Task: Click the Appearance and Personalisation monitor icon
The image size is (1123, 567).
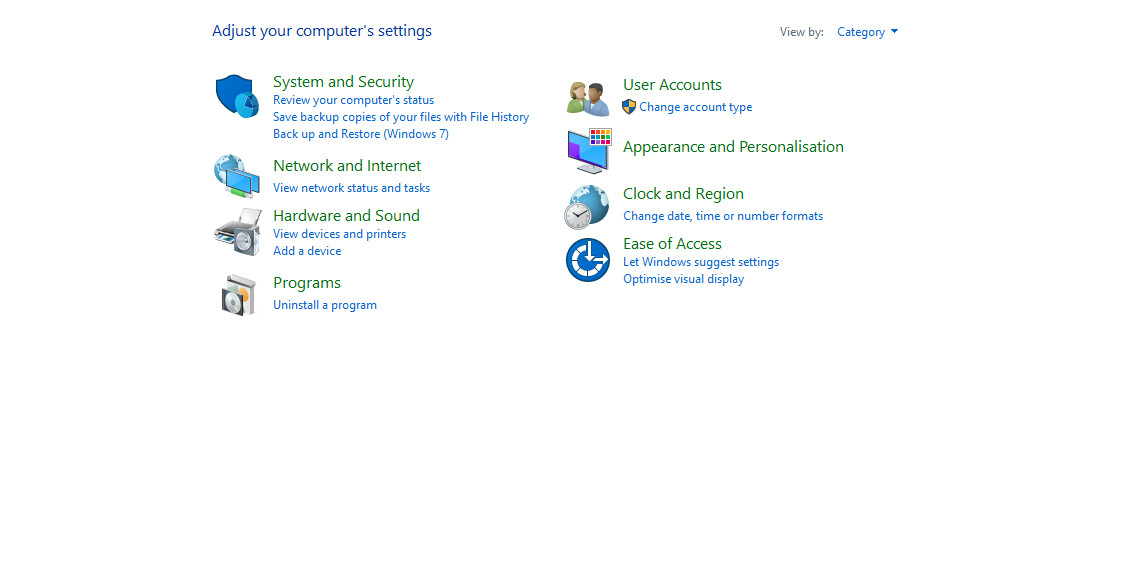Action: pyautogui.click(x=588, y=151)
